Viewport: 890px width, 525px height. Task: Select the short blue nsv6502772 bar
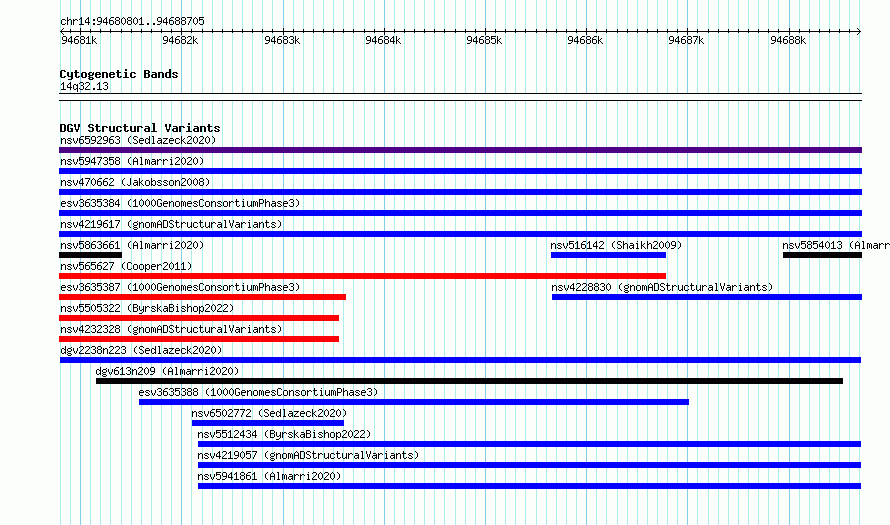[268, 423]
